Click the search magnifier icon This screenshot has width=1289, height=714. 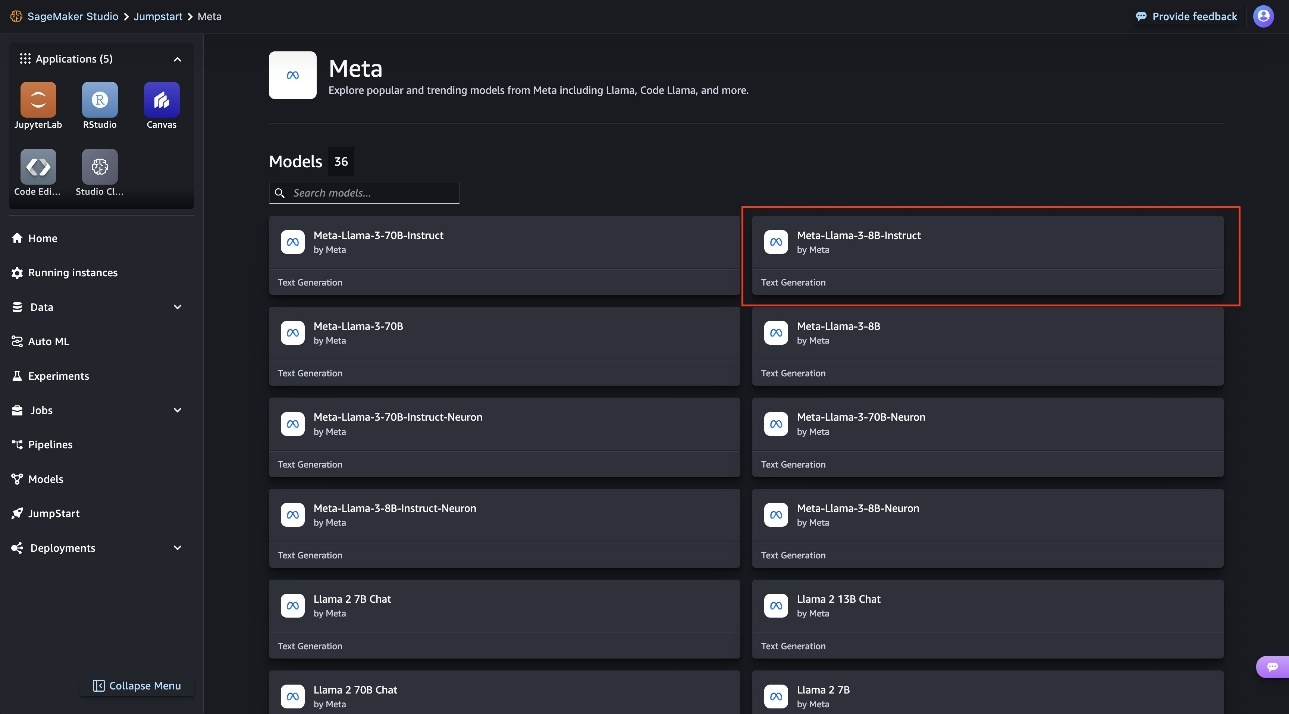278,193
